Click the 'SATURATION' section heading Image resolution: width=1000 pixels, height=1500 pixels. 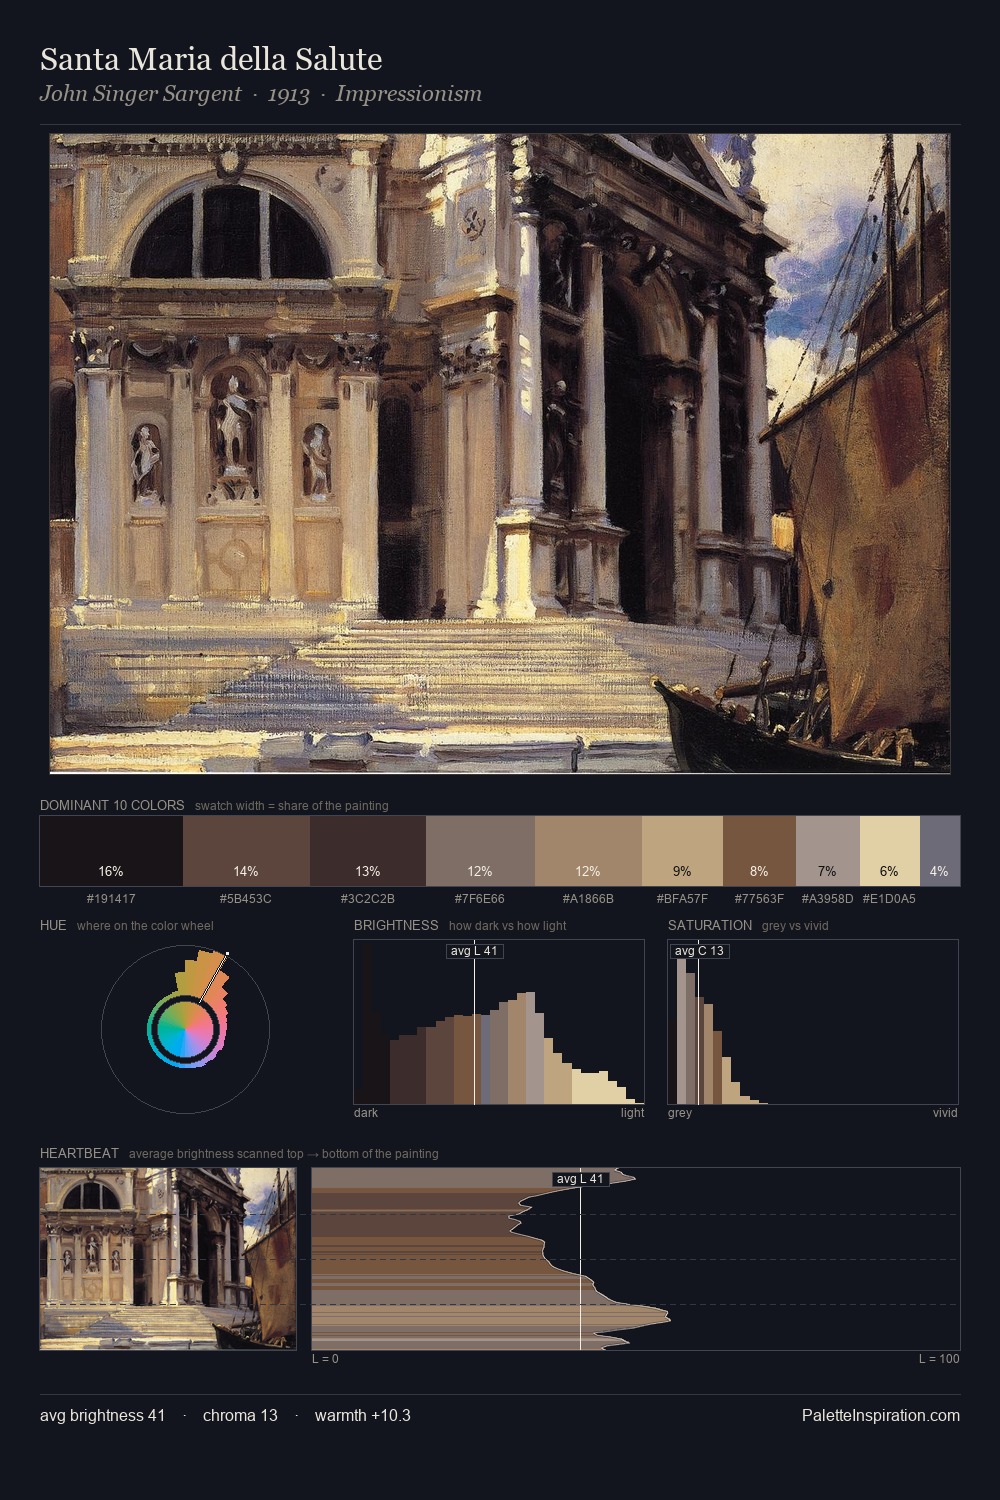[x=710, y=925]
